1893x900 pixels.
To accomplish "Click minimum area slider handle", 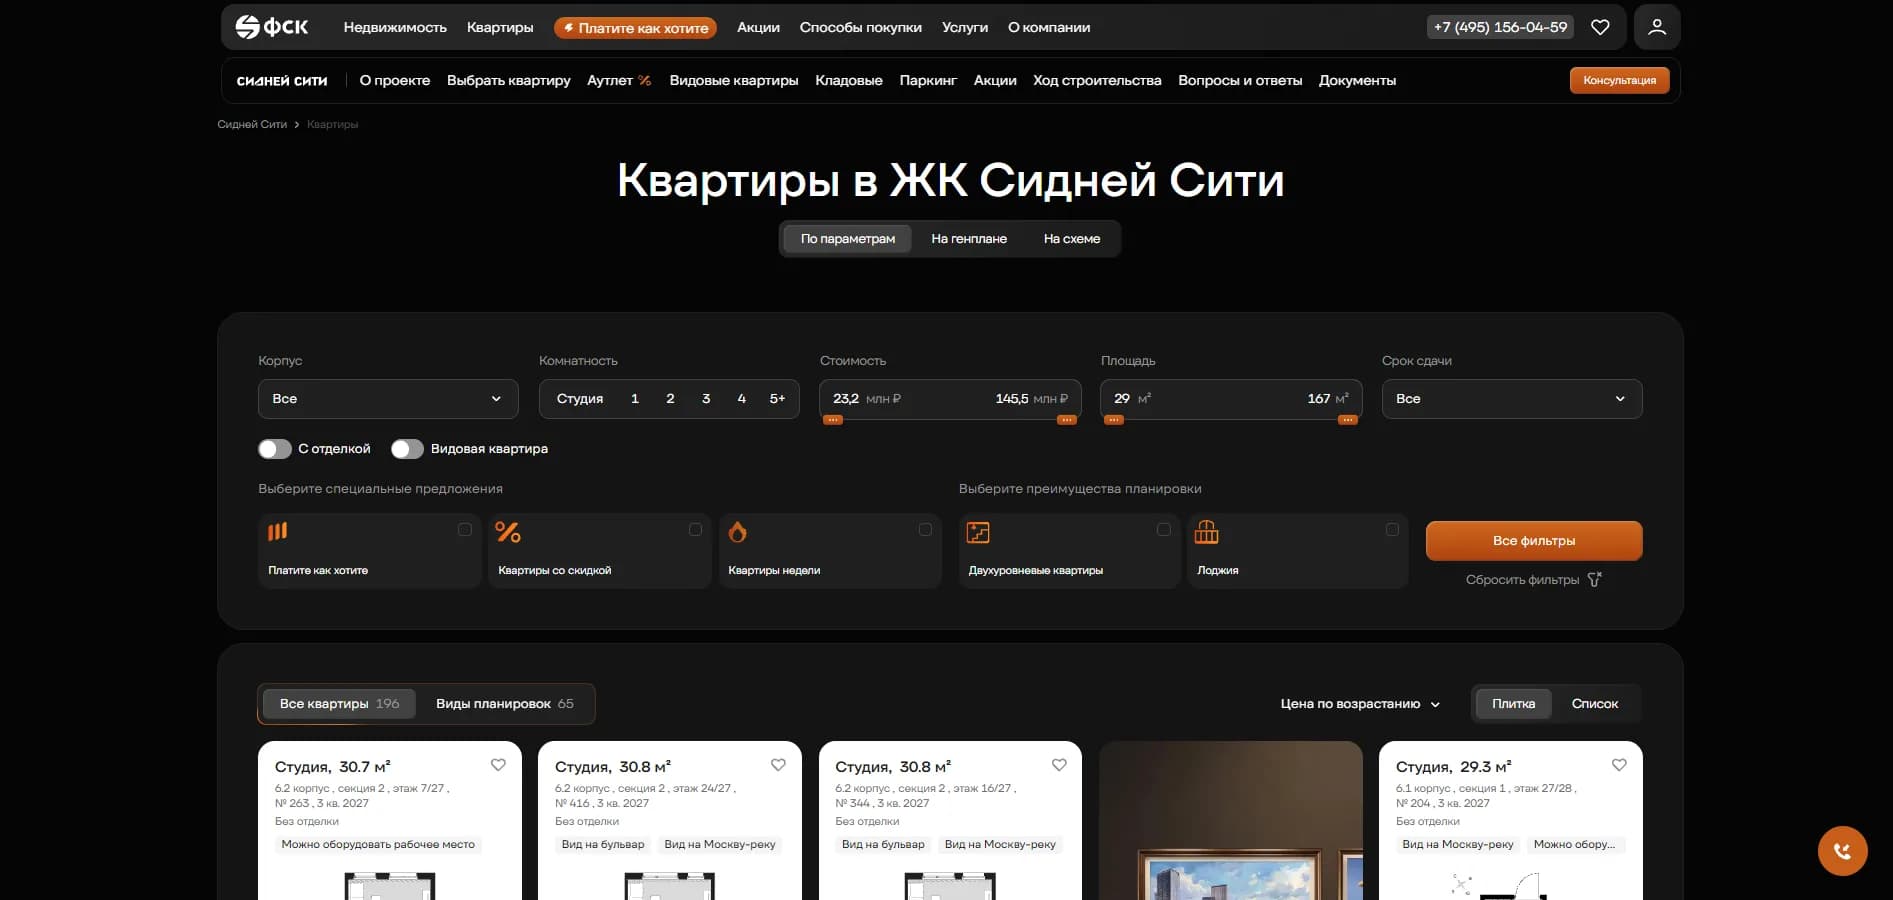I will tap(1114, 420).
